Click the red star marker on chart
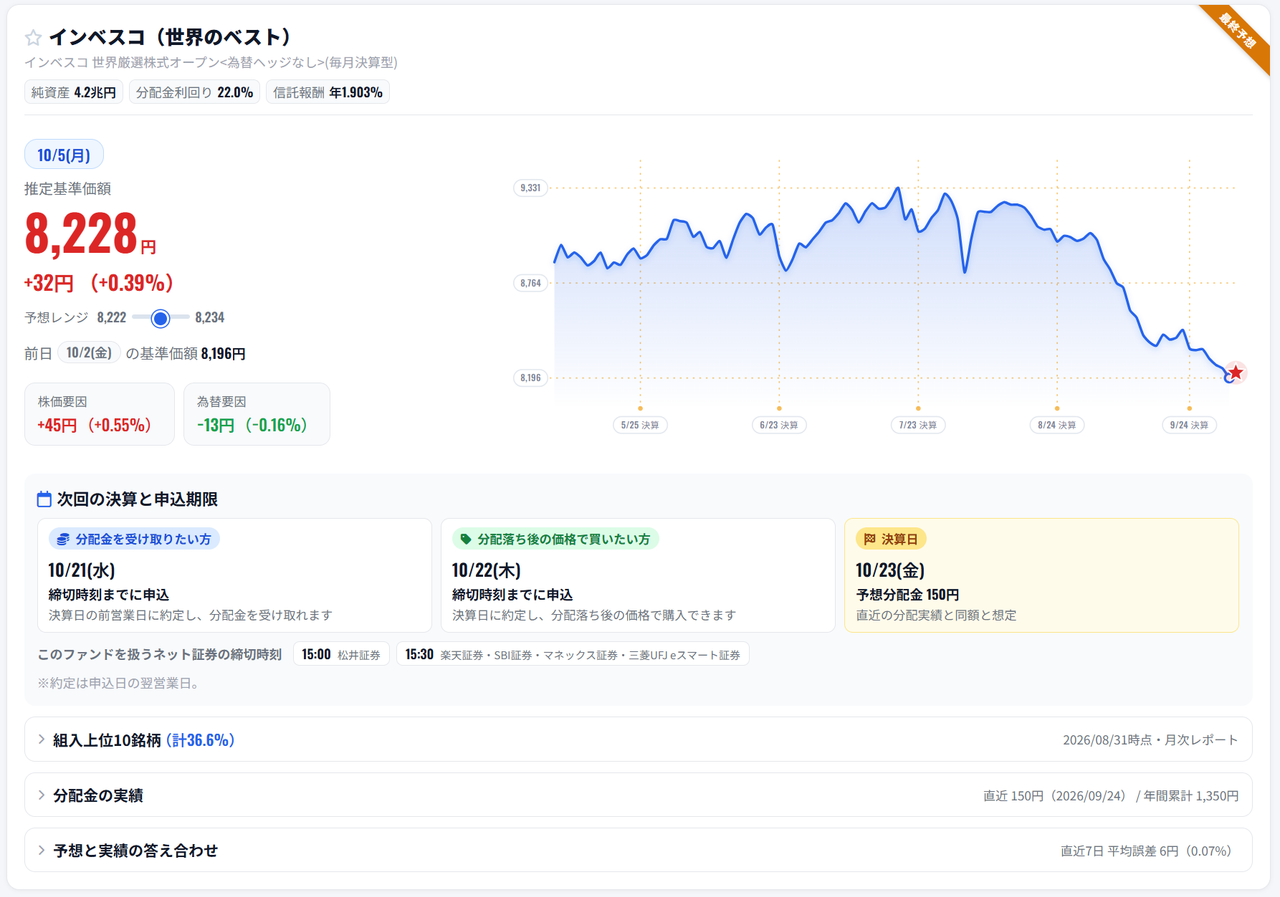Viewport: 1280px width, 897px height. tap(1236, 372)
